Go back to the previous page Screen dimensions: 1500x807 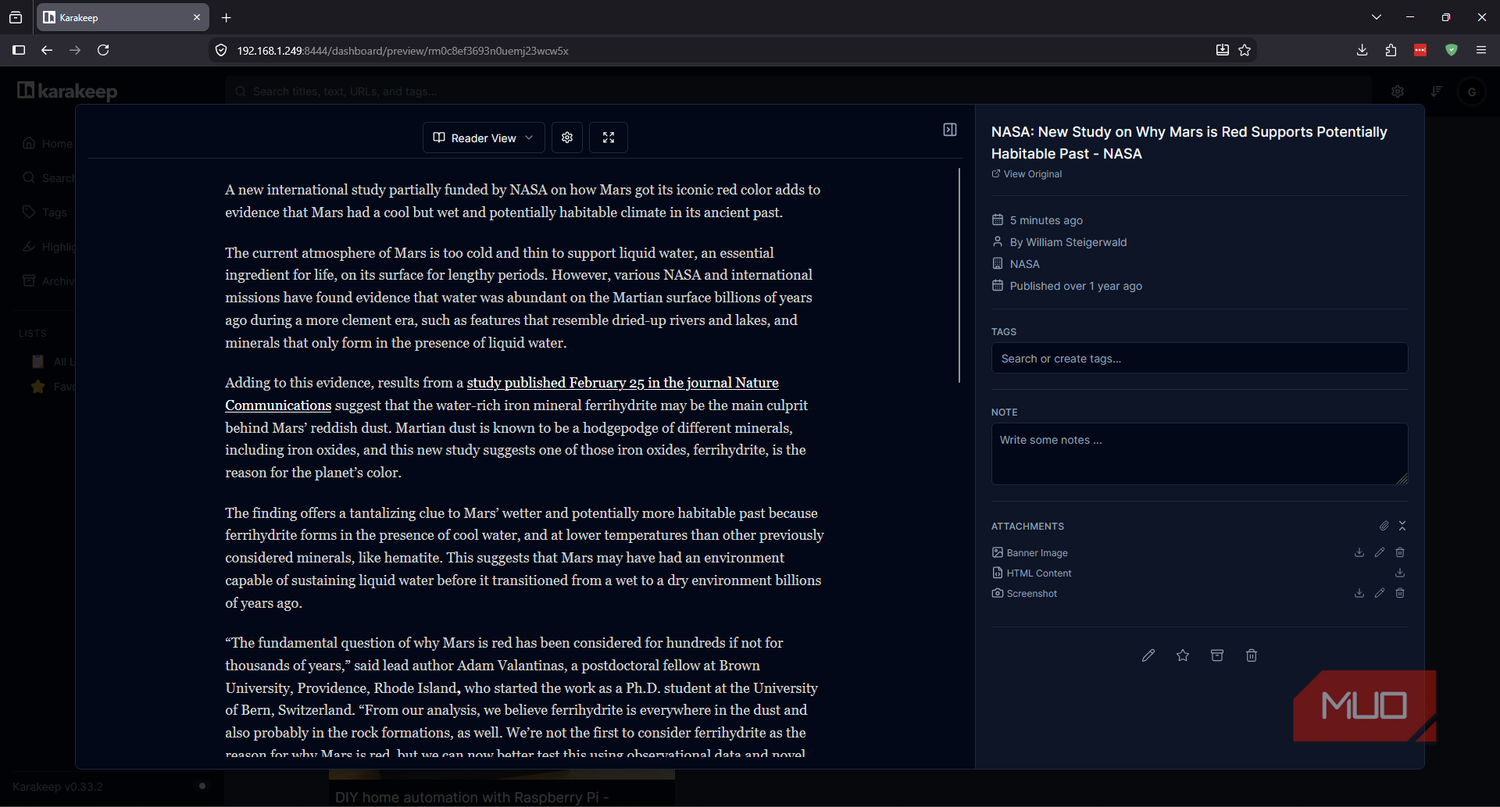tap(47, 50)
